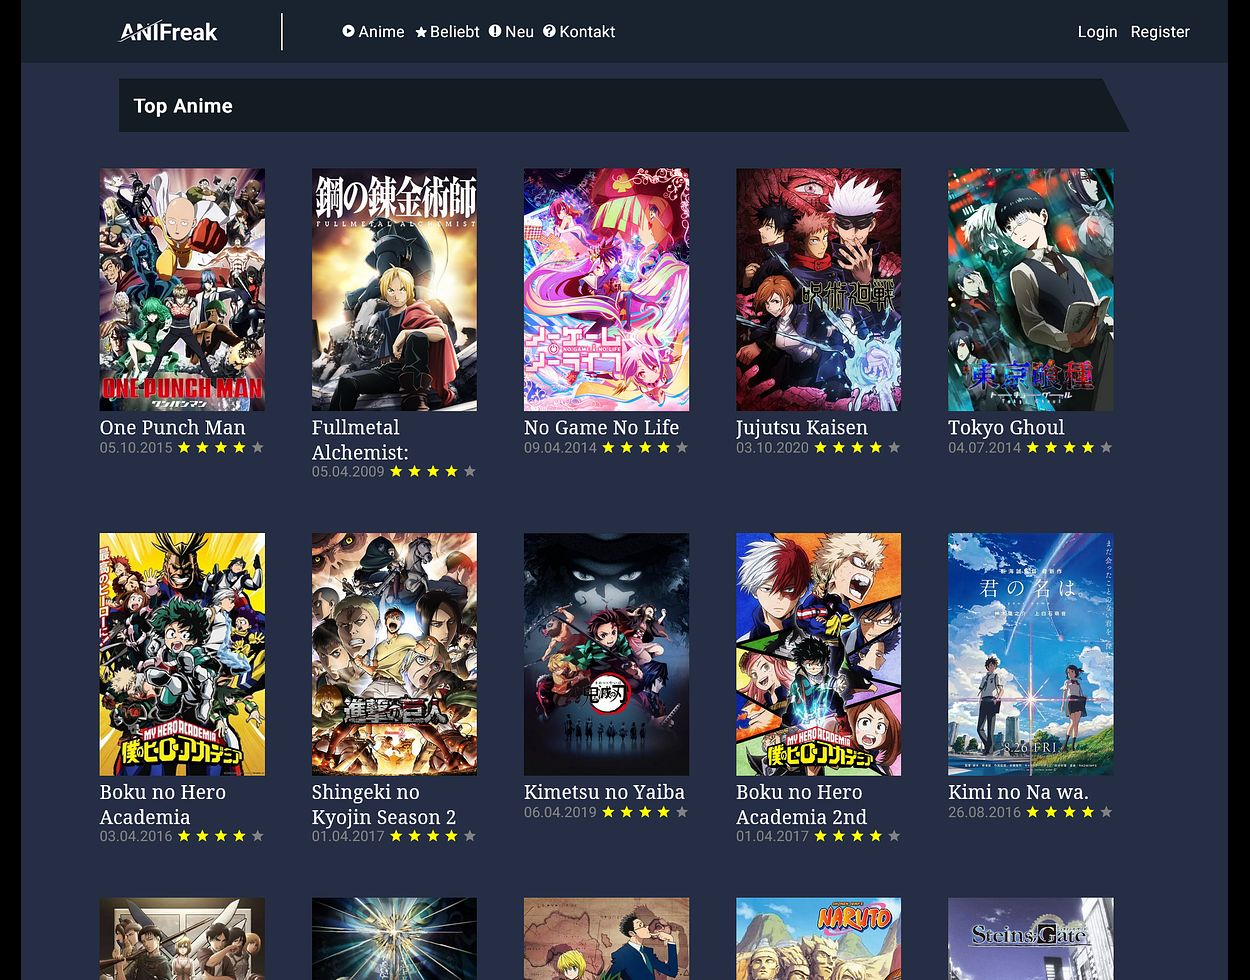Click the date 09.04.2014
Image resolution: width=1250 pixels, height=980 pixels.
click(560, 448)
